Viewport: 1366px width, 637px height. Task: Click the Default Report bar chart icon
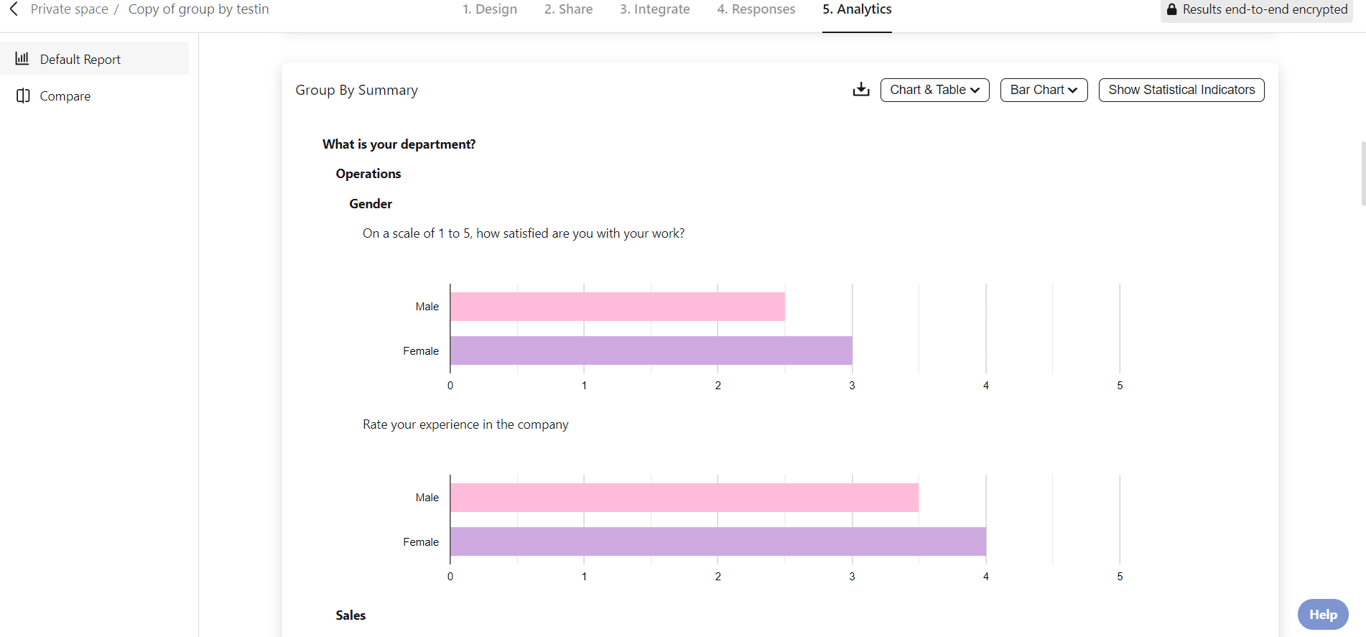point(22,59)
